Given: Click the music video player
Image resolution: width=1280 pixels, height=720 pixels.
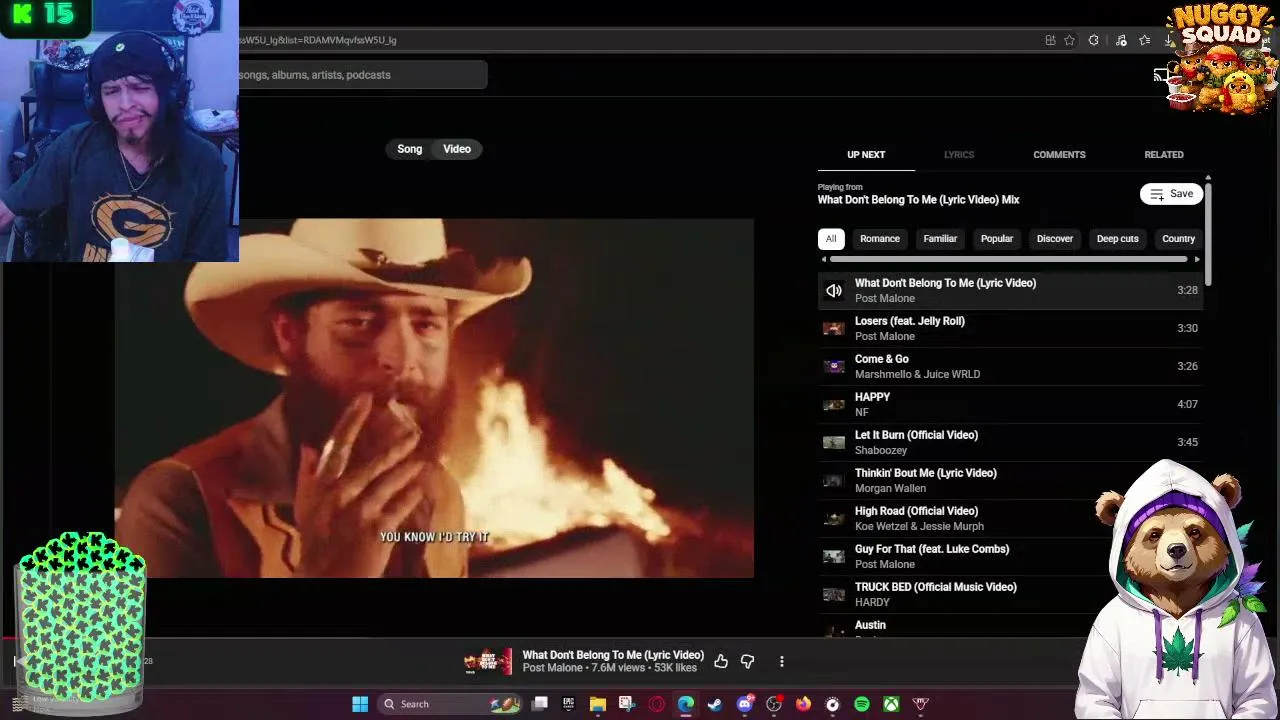Looking at the screenshot, I should tap(434, 398).
